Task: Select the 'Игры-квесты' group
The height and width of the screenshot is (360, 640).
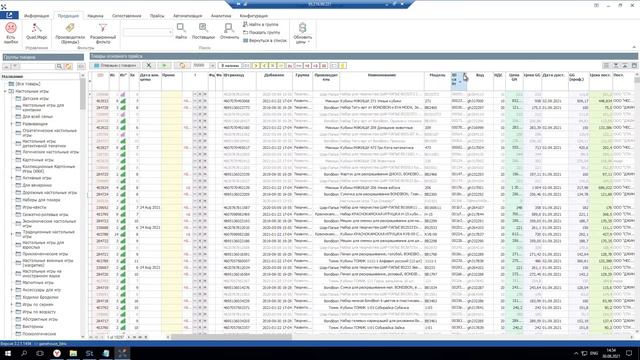Action: click(x=34, y=207)
